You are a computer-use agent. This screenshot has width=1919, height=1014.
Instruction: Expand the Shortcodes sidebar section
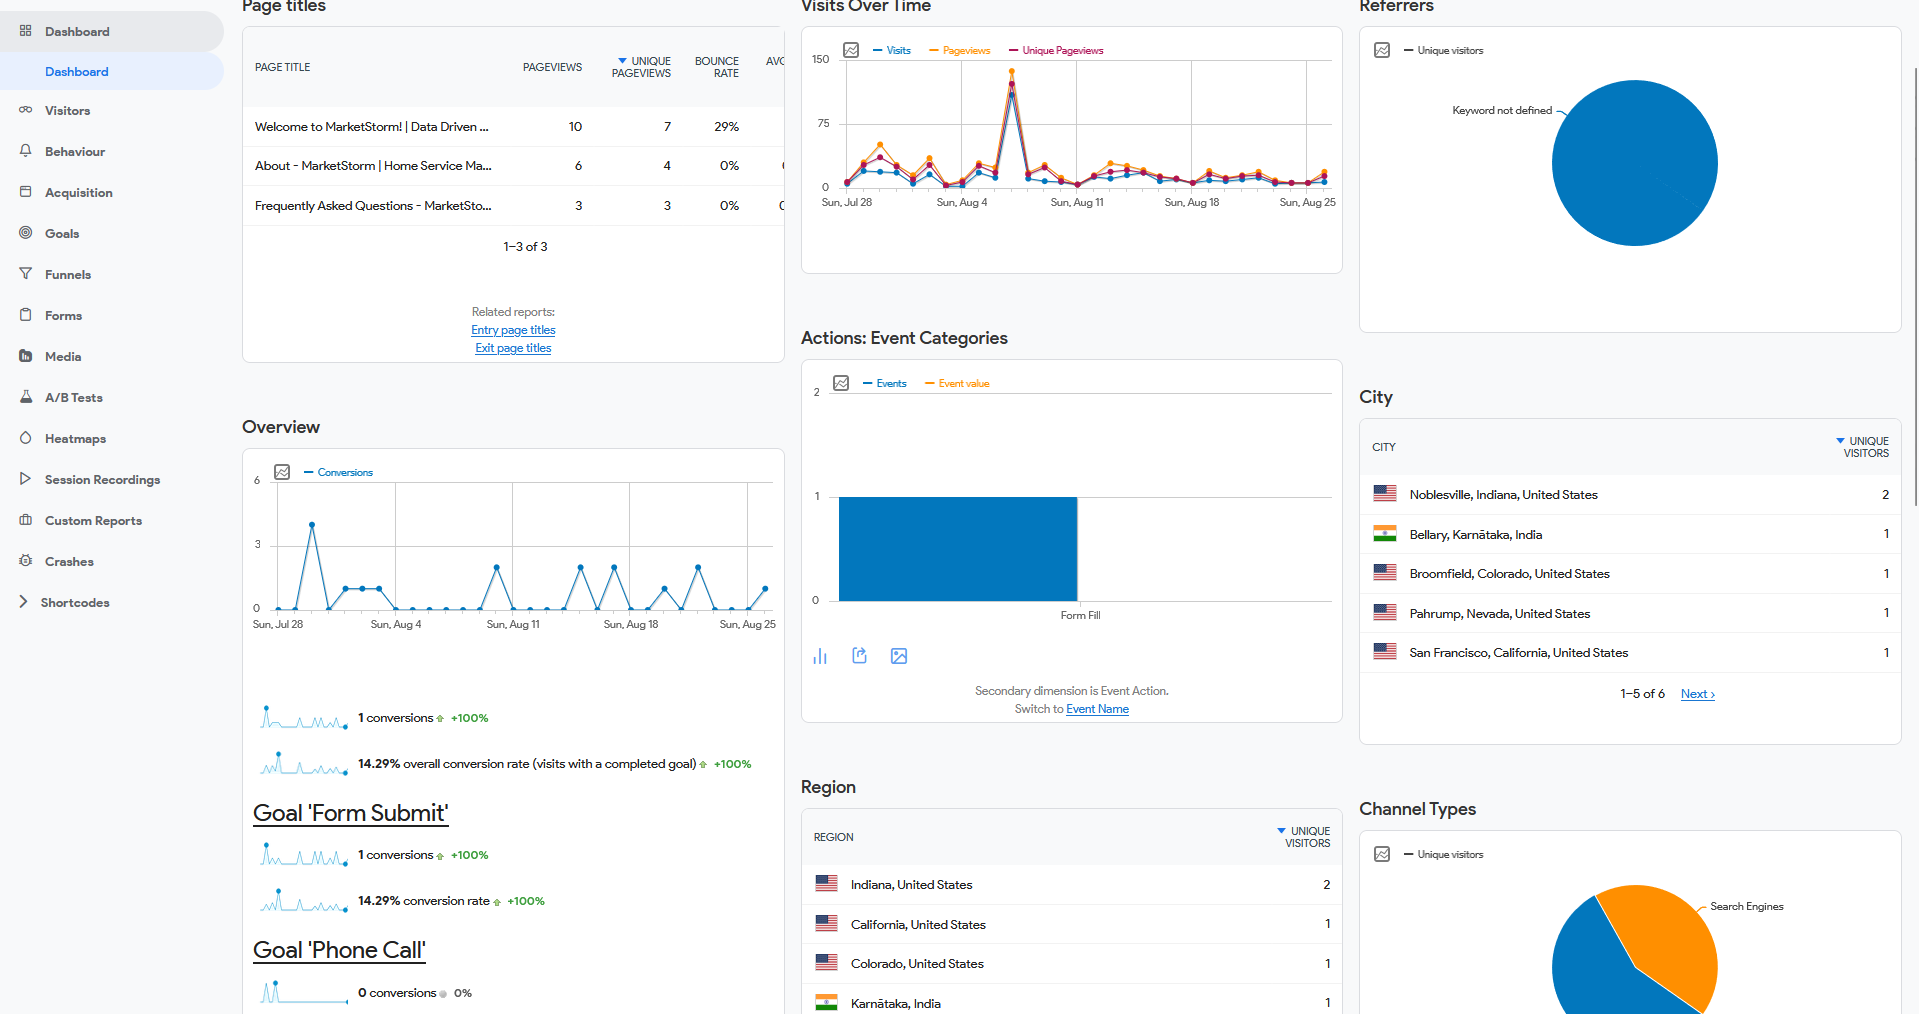point(75,603)
